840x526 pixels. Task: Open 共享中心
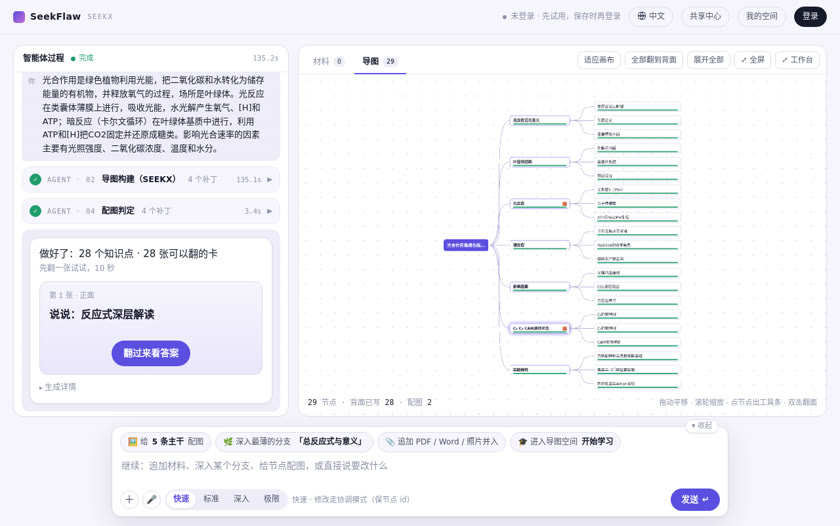[705, 16]
